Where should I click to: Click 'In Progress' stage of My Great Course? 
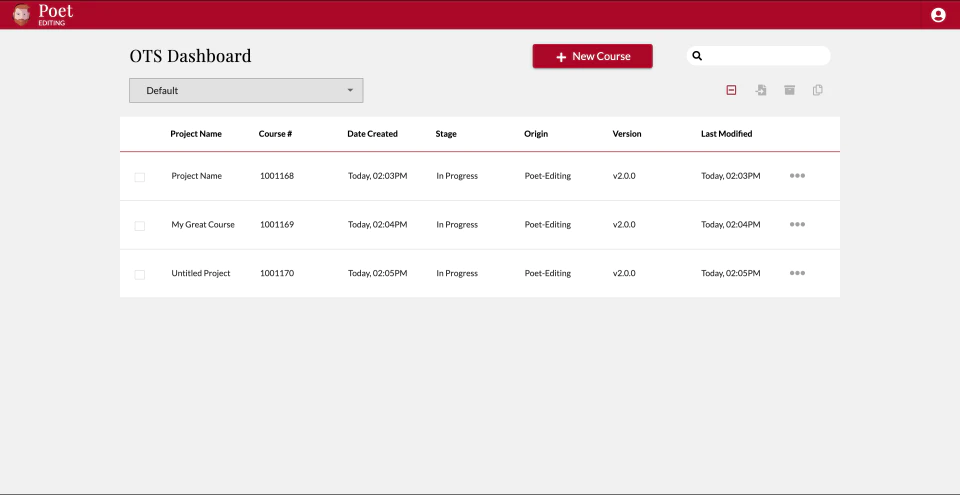click(457, 224)
